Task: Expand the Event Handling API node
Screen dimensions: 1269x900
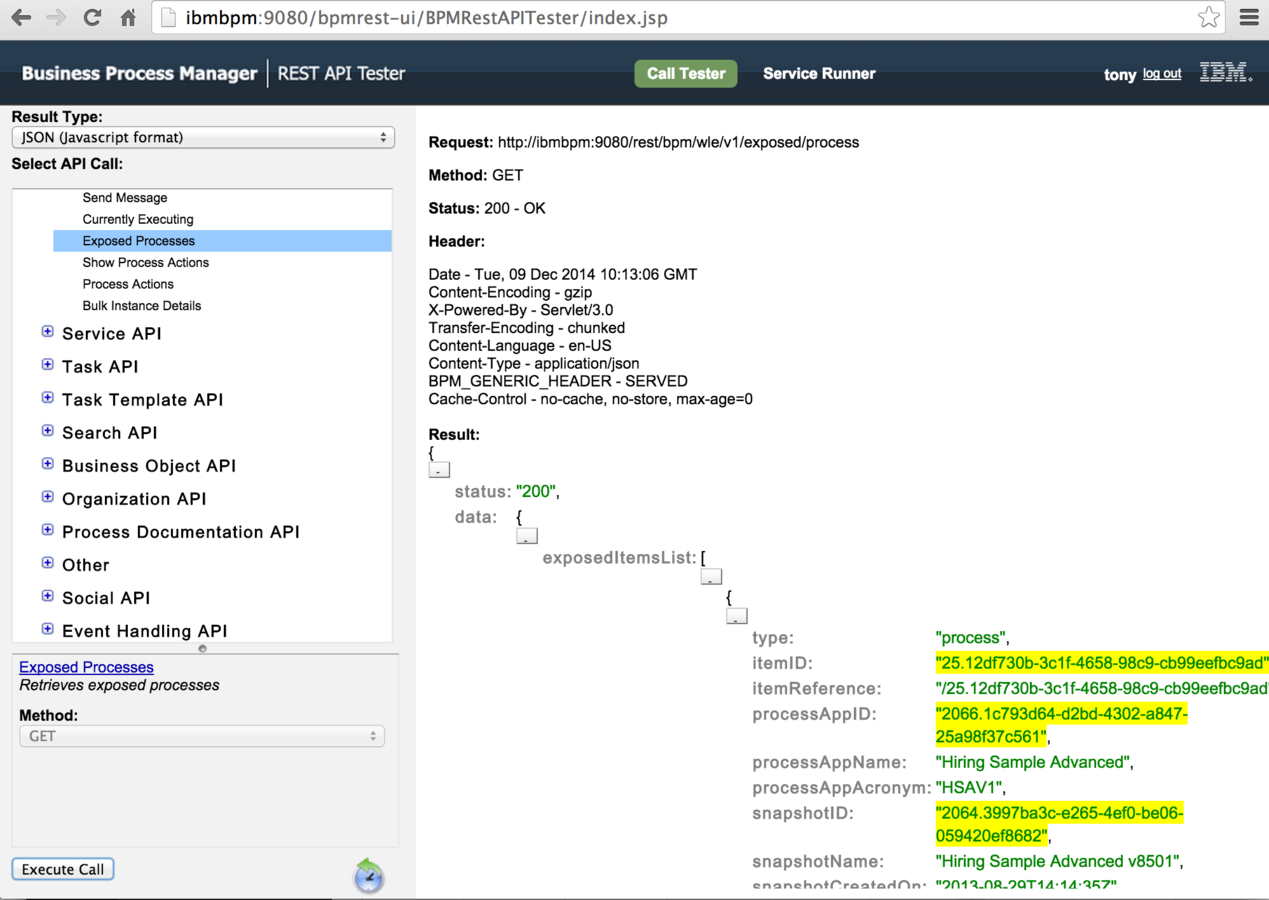Action: [x=47, y=629]
